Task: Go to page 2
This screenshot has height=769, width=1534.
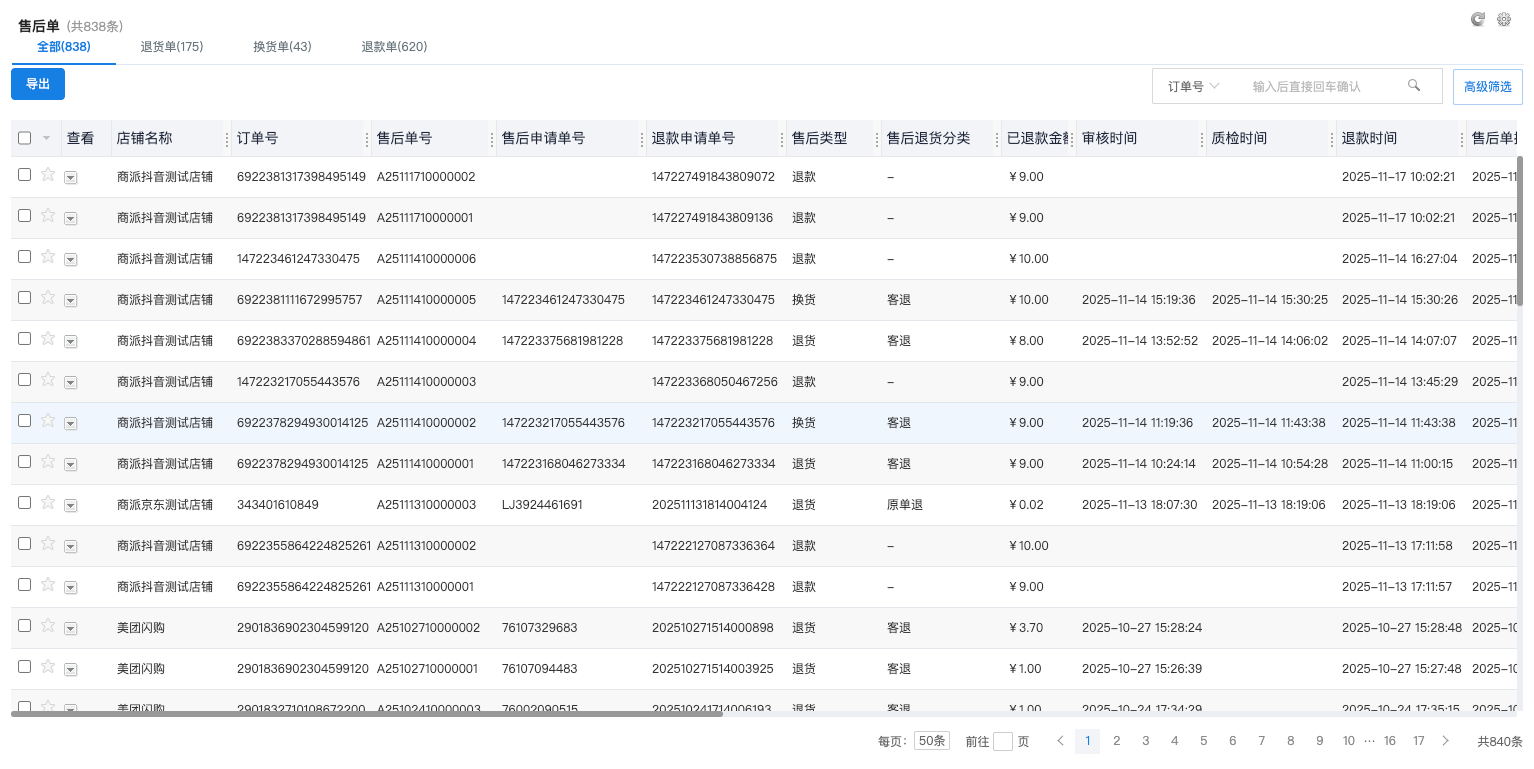Action: 1117,741
